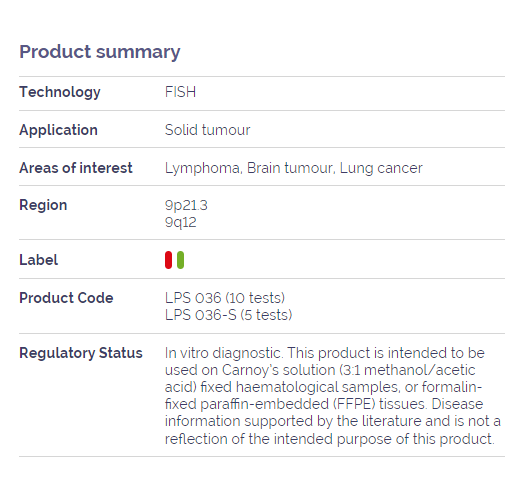530x498 pixels.
Task: Click the 9p21.3 region value
Action: pos(186,205)
